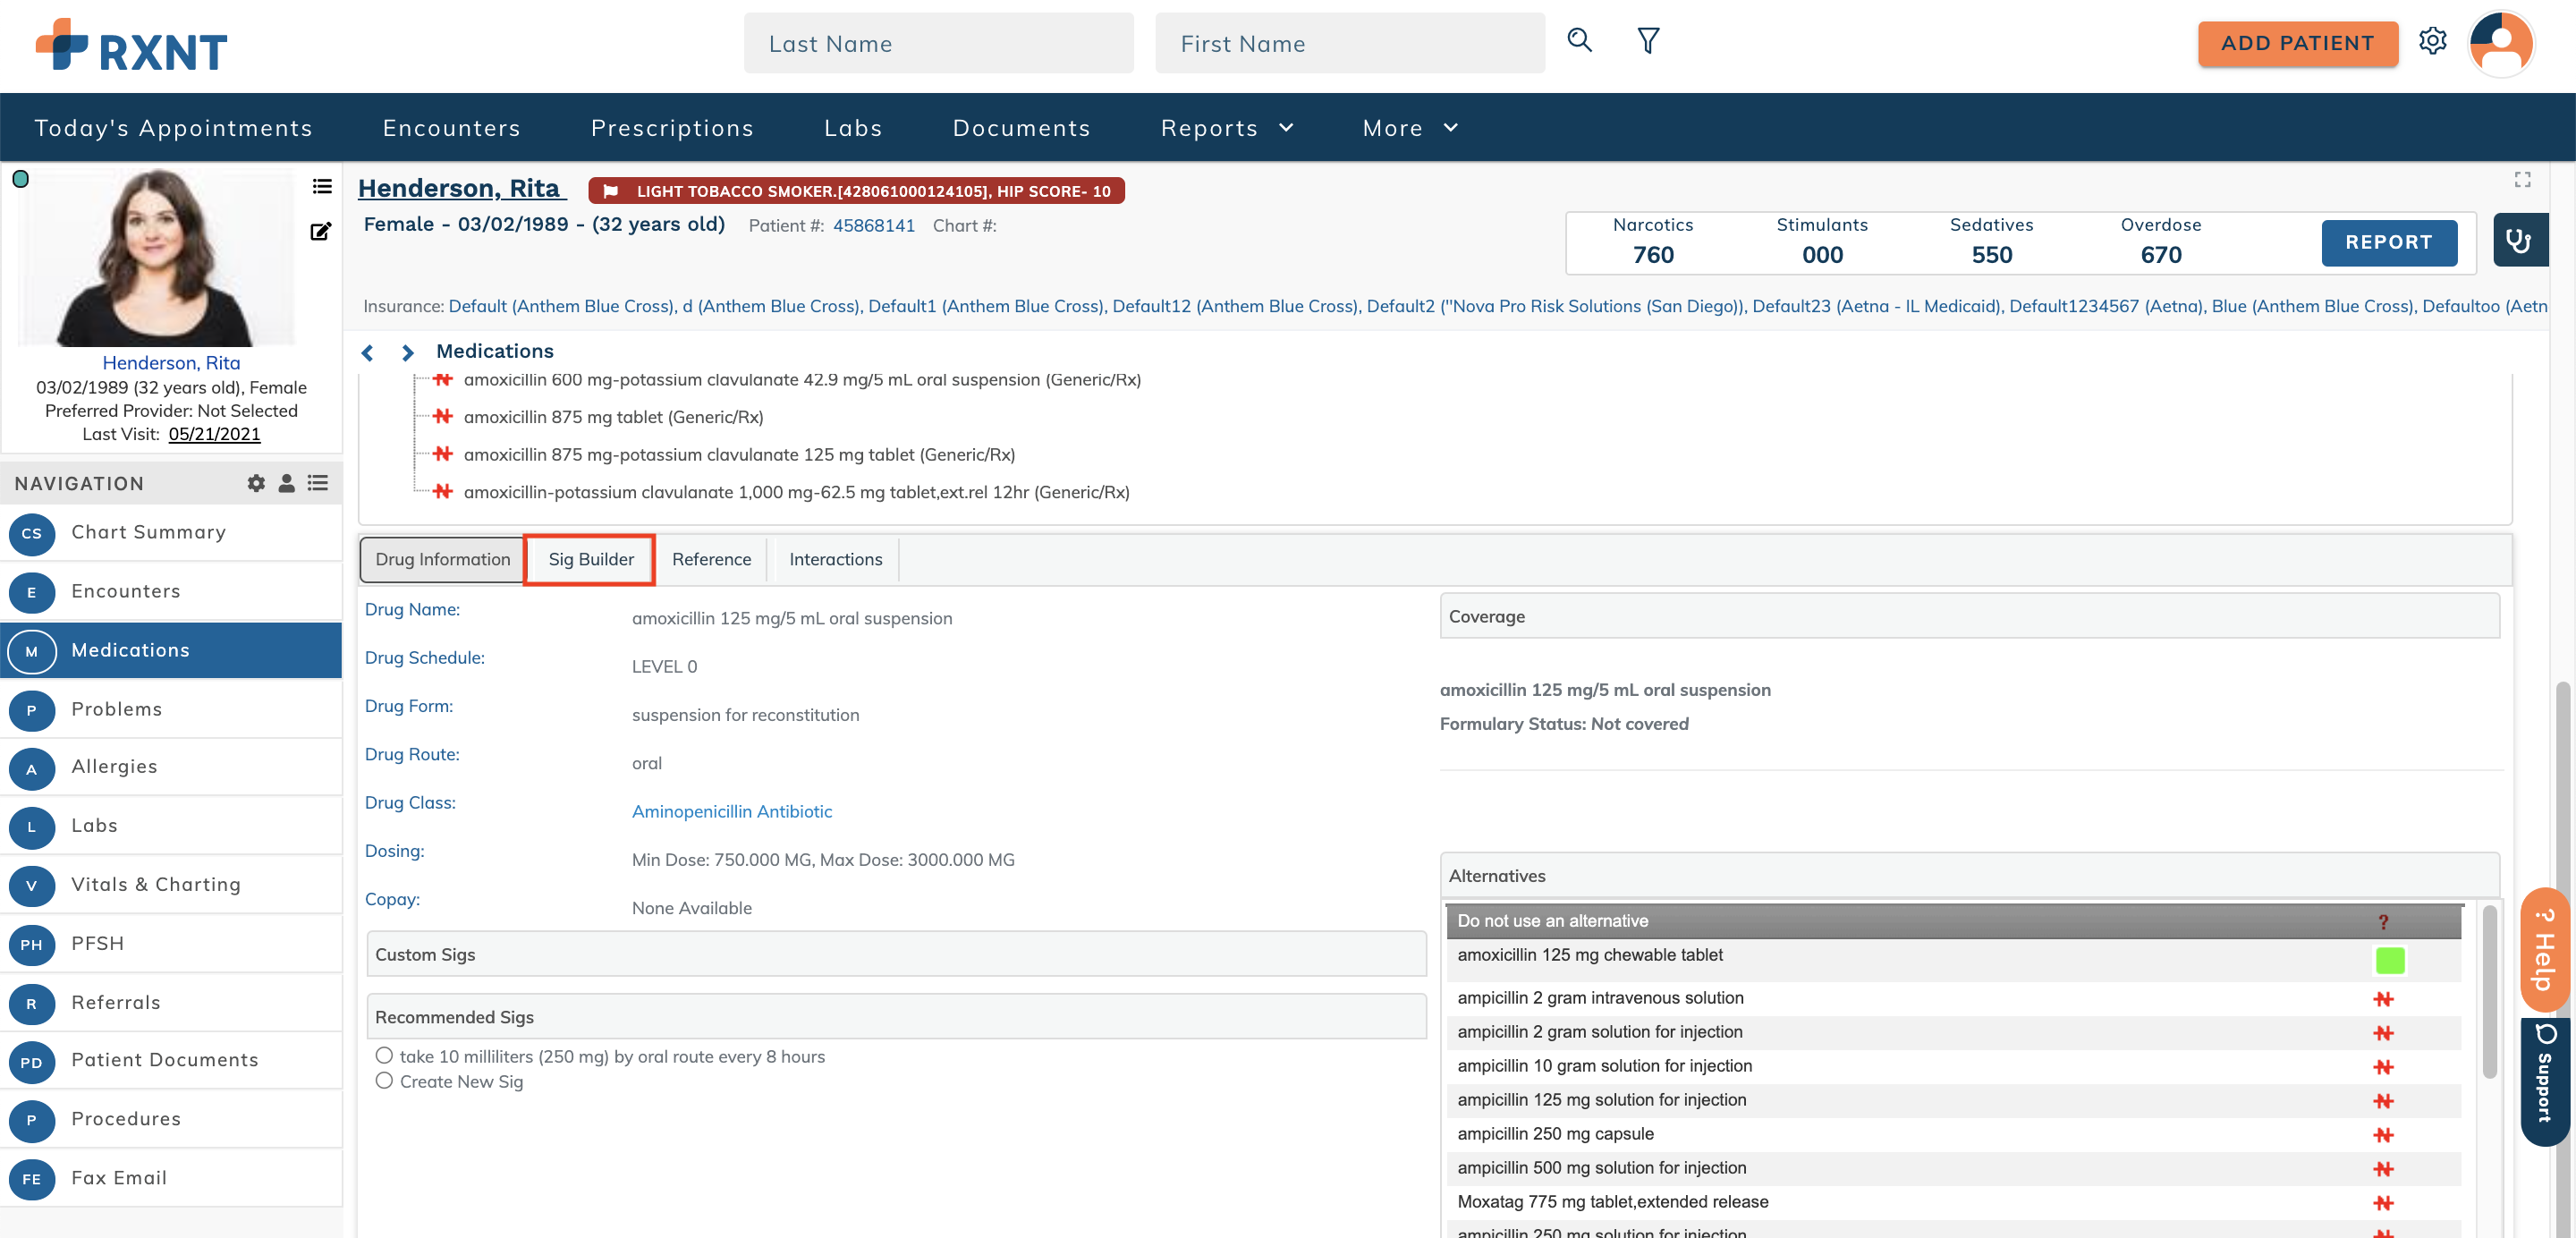The width and height of the screenshot is (2576, 1238).
Task: Select 'take 10 milliliters every 8 hours' sig
Action: pos(384,1055)
